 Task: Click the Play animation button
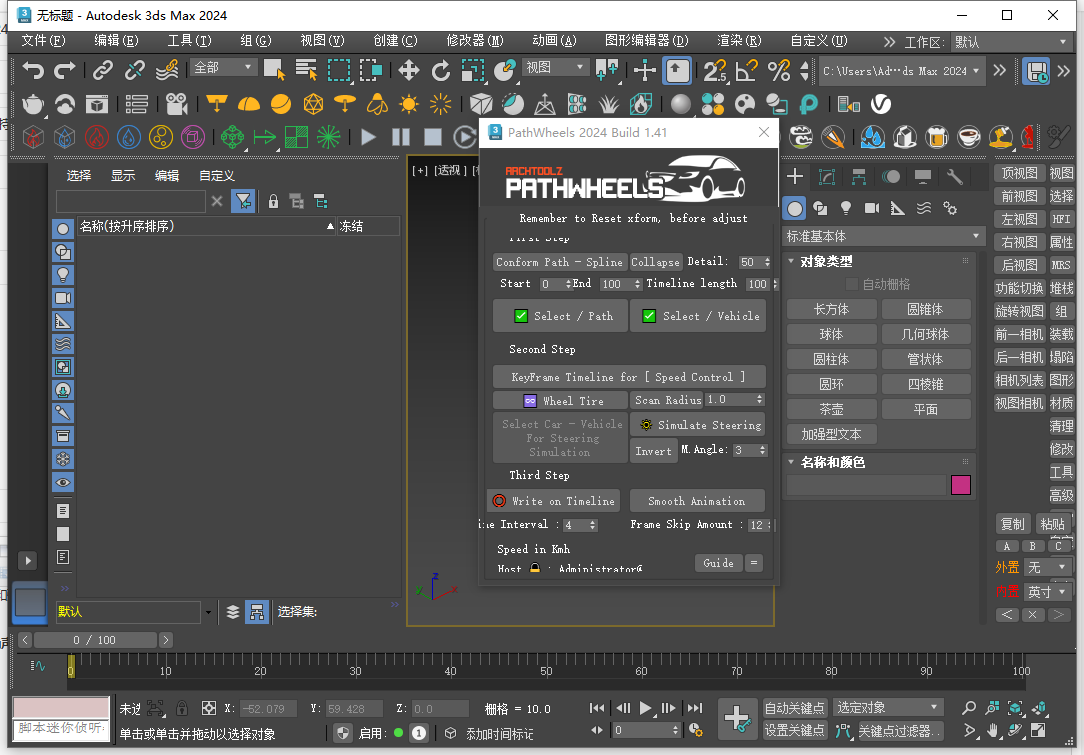click(x=645, y=708)
